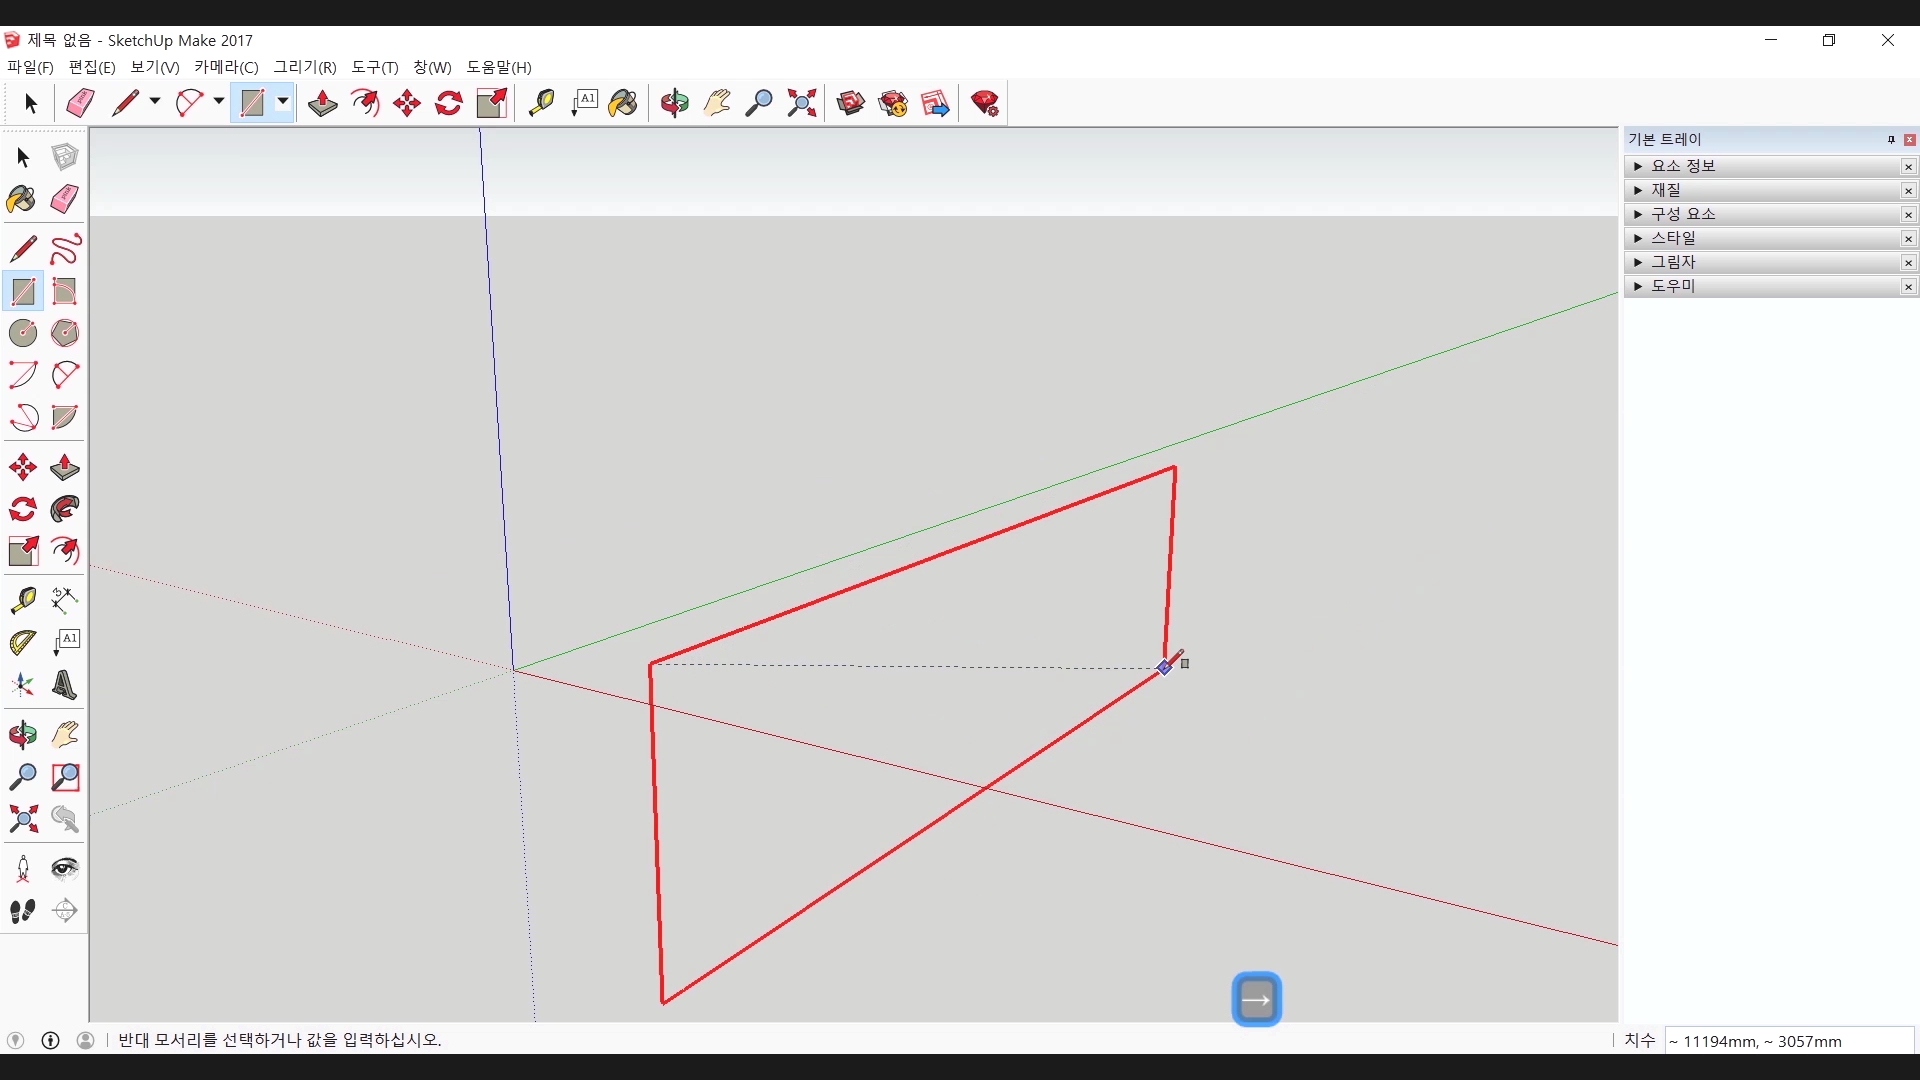Screen dimensions: 1920x1080
Task: Select the Paint Bucket tool in left toolbar
Action: point(22,199)
